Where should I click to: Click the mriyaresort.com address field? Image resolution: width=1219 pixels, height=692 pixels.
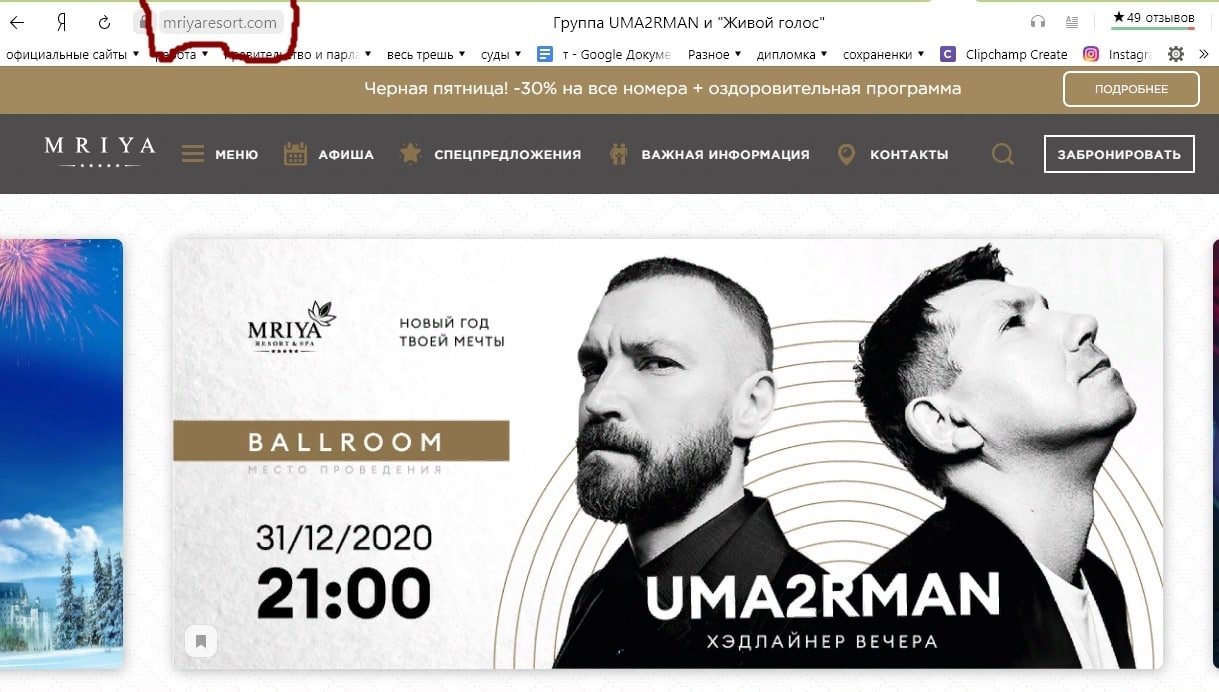coord(219,22)
